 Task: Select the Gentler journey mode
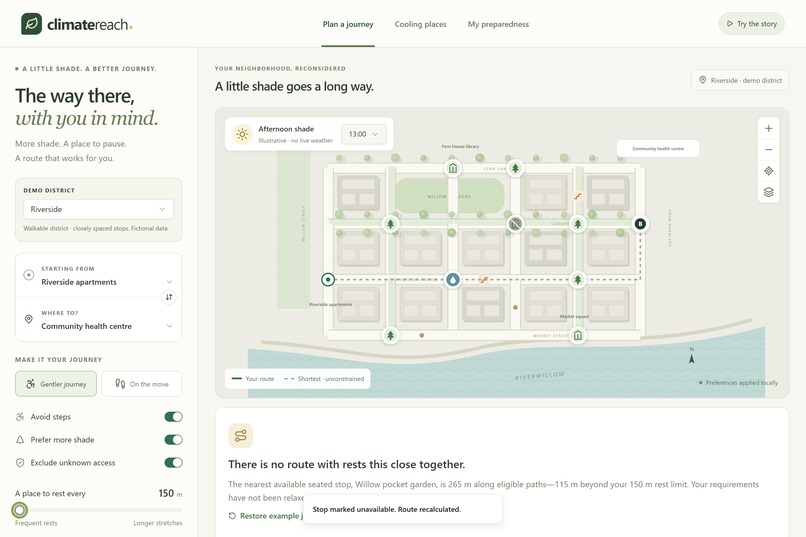tap(56, 384)
